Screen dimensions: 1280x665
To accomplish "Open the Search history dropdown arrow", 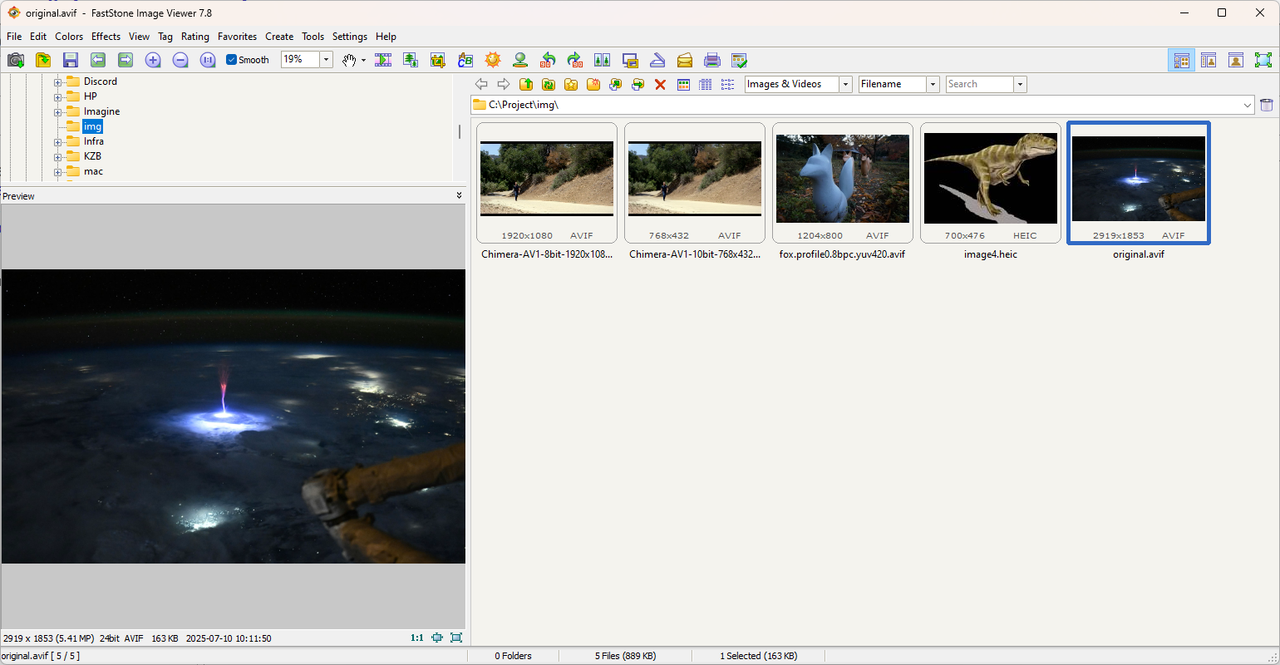I will [1020, 85].
